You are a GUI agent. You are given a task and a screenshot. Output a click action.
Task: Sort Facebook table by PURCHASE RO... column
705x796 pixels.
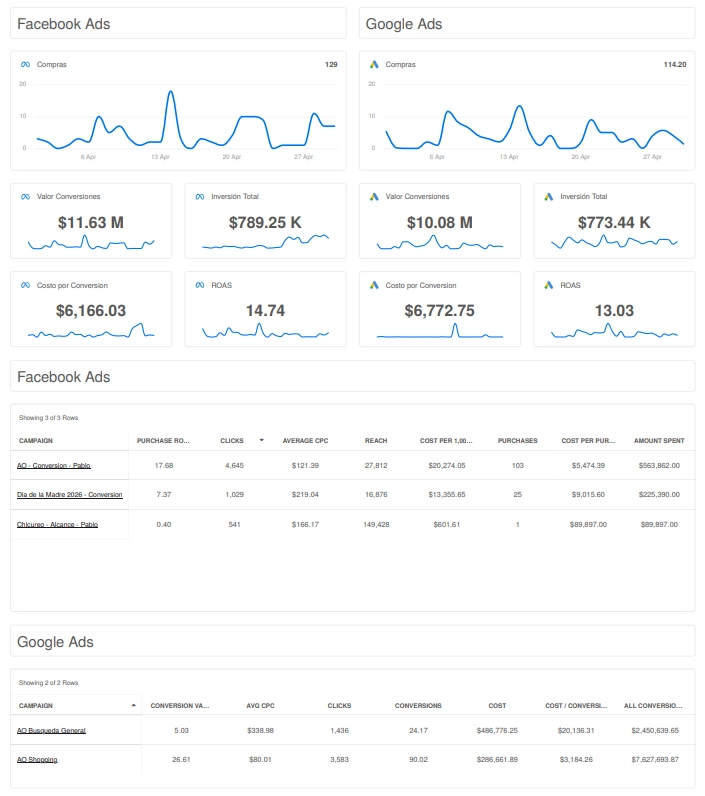tap(163, 441)
